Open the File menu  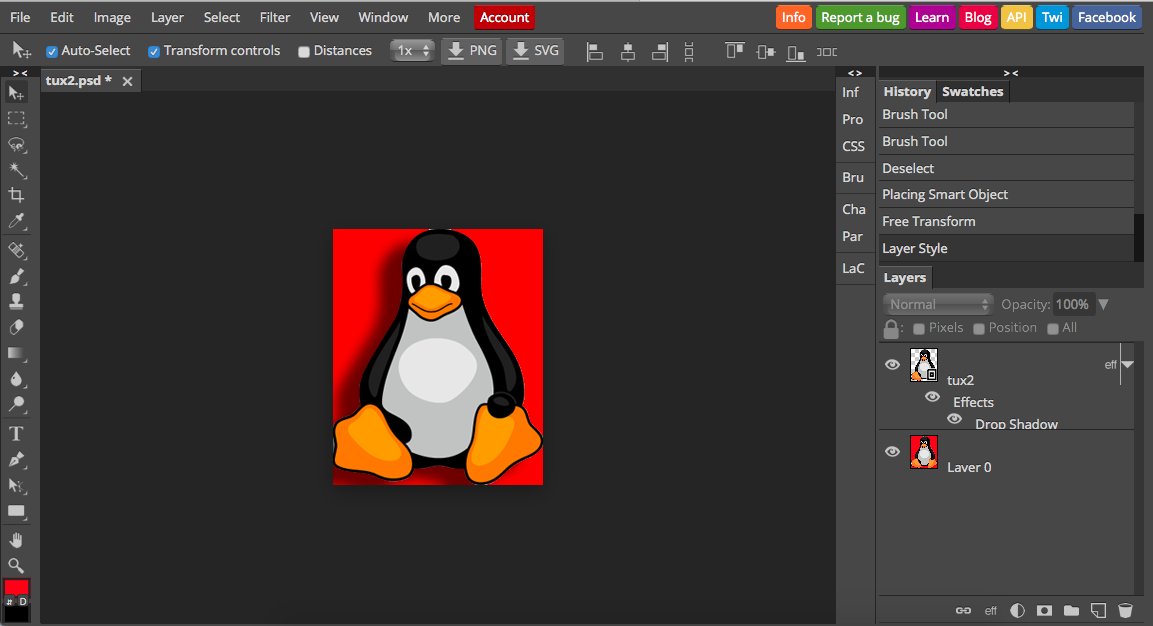coord(20,17)
